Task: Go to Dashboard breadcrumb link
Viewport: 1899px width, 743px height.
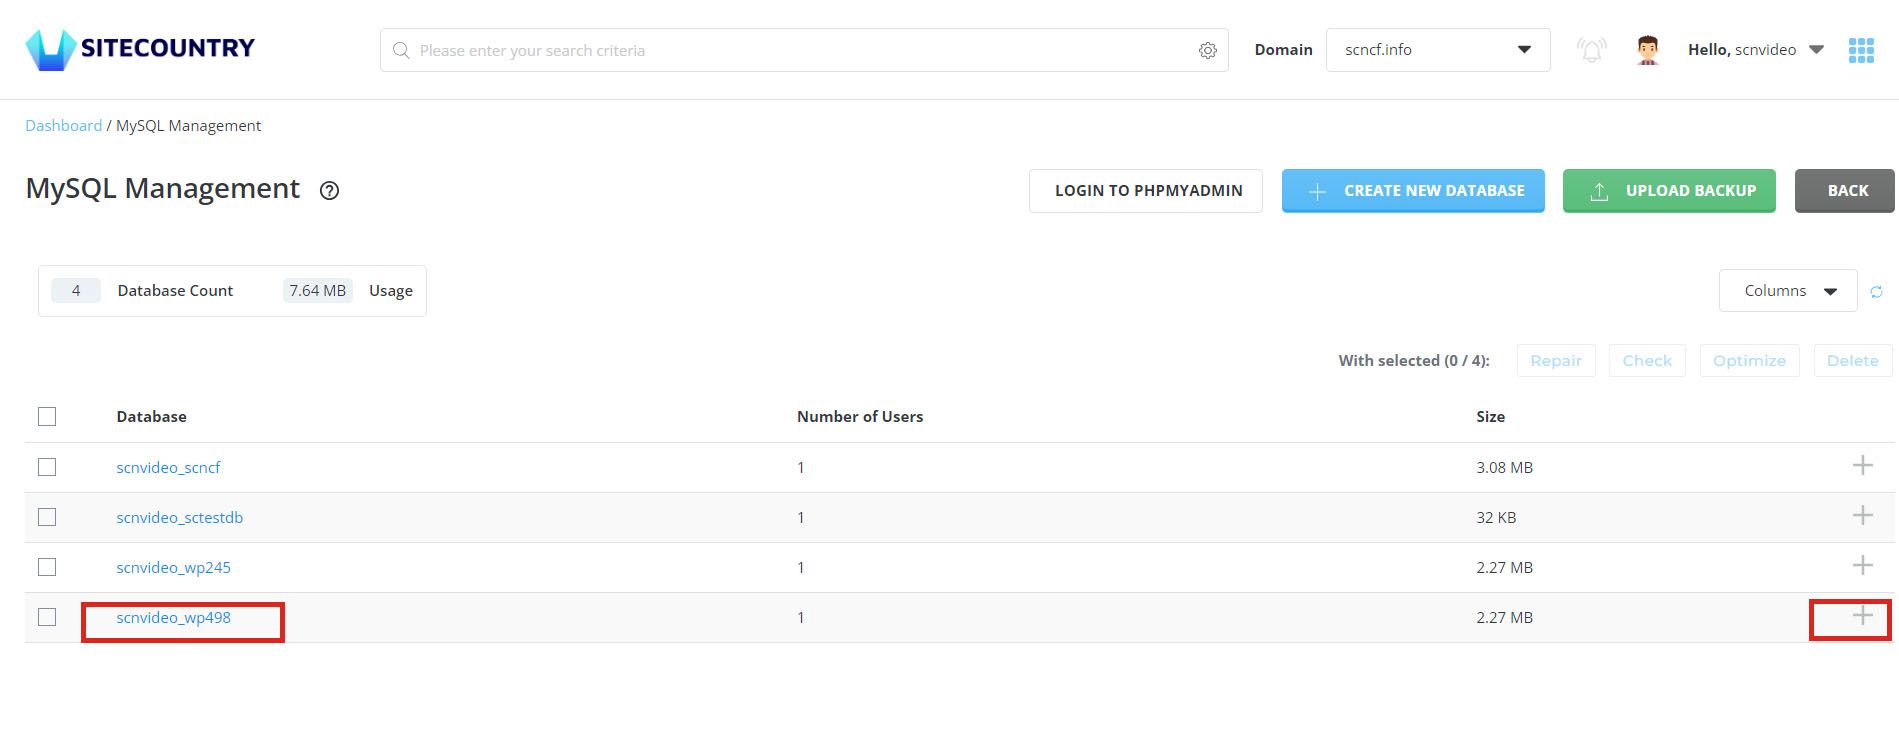Action: 63,125
